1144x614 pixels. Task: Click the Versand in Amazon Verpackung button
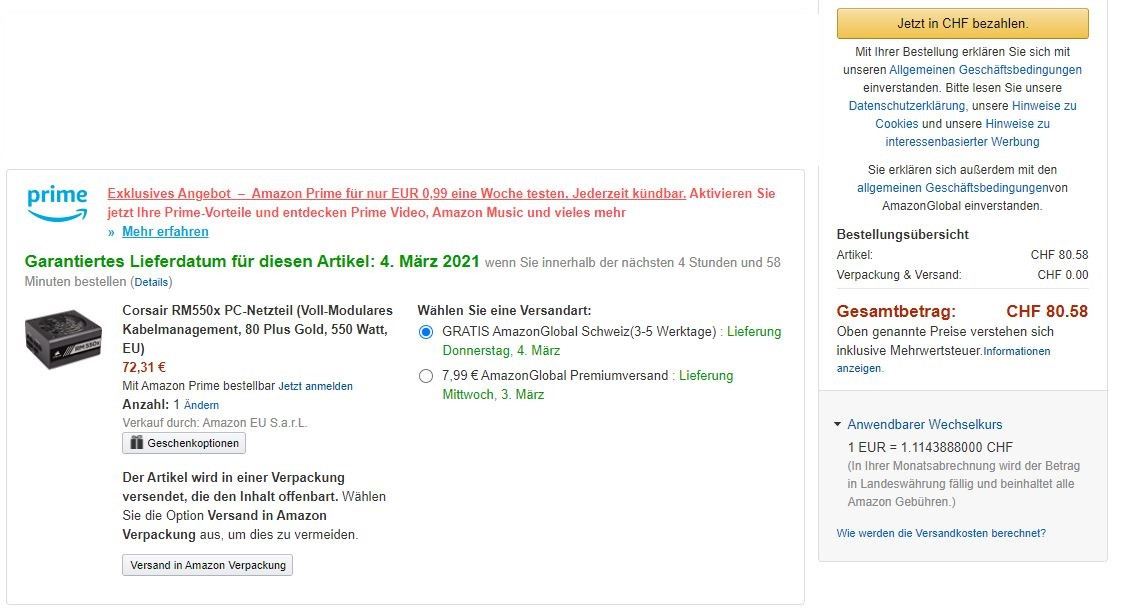(207, 565)
